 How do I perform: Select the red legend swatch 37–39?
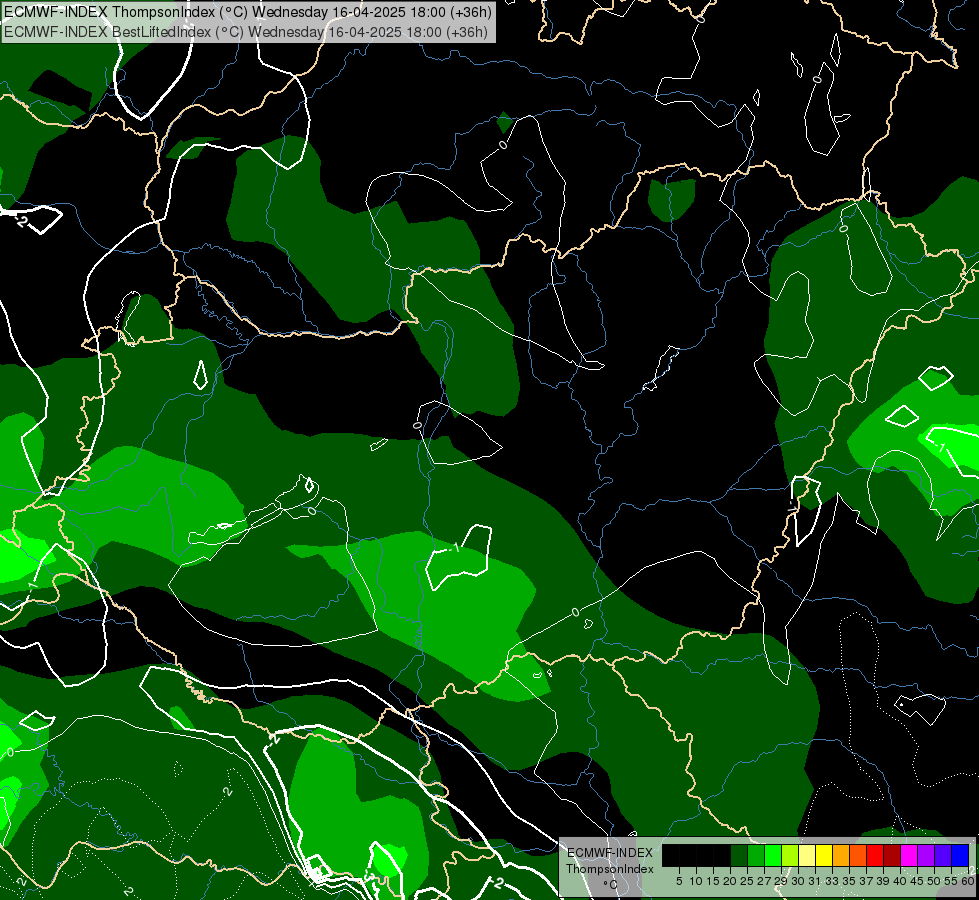pyautogui.click(x=875, y=856)
